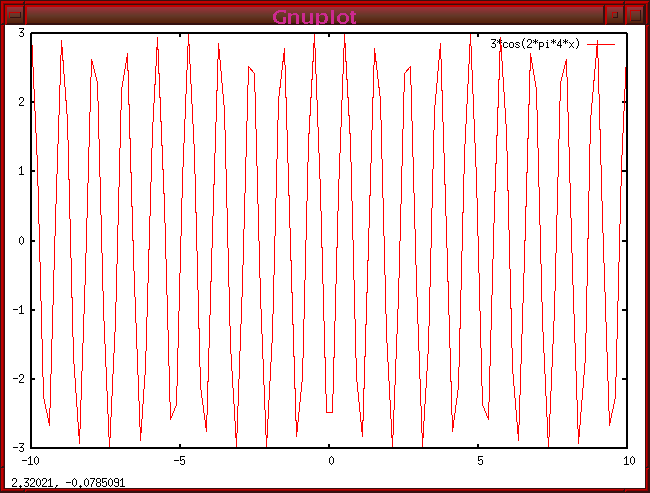Click the red legend line sample
Viewport: 650px width, 493px height.
pos(600,44)
